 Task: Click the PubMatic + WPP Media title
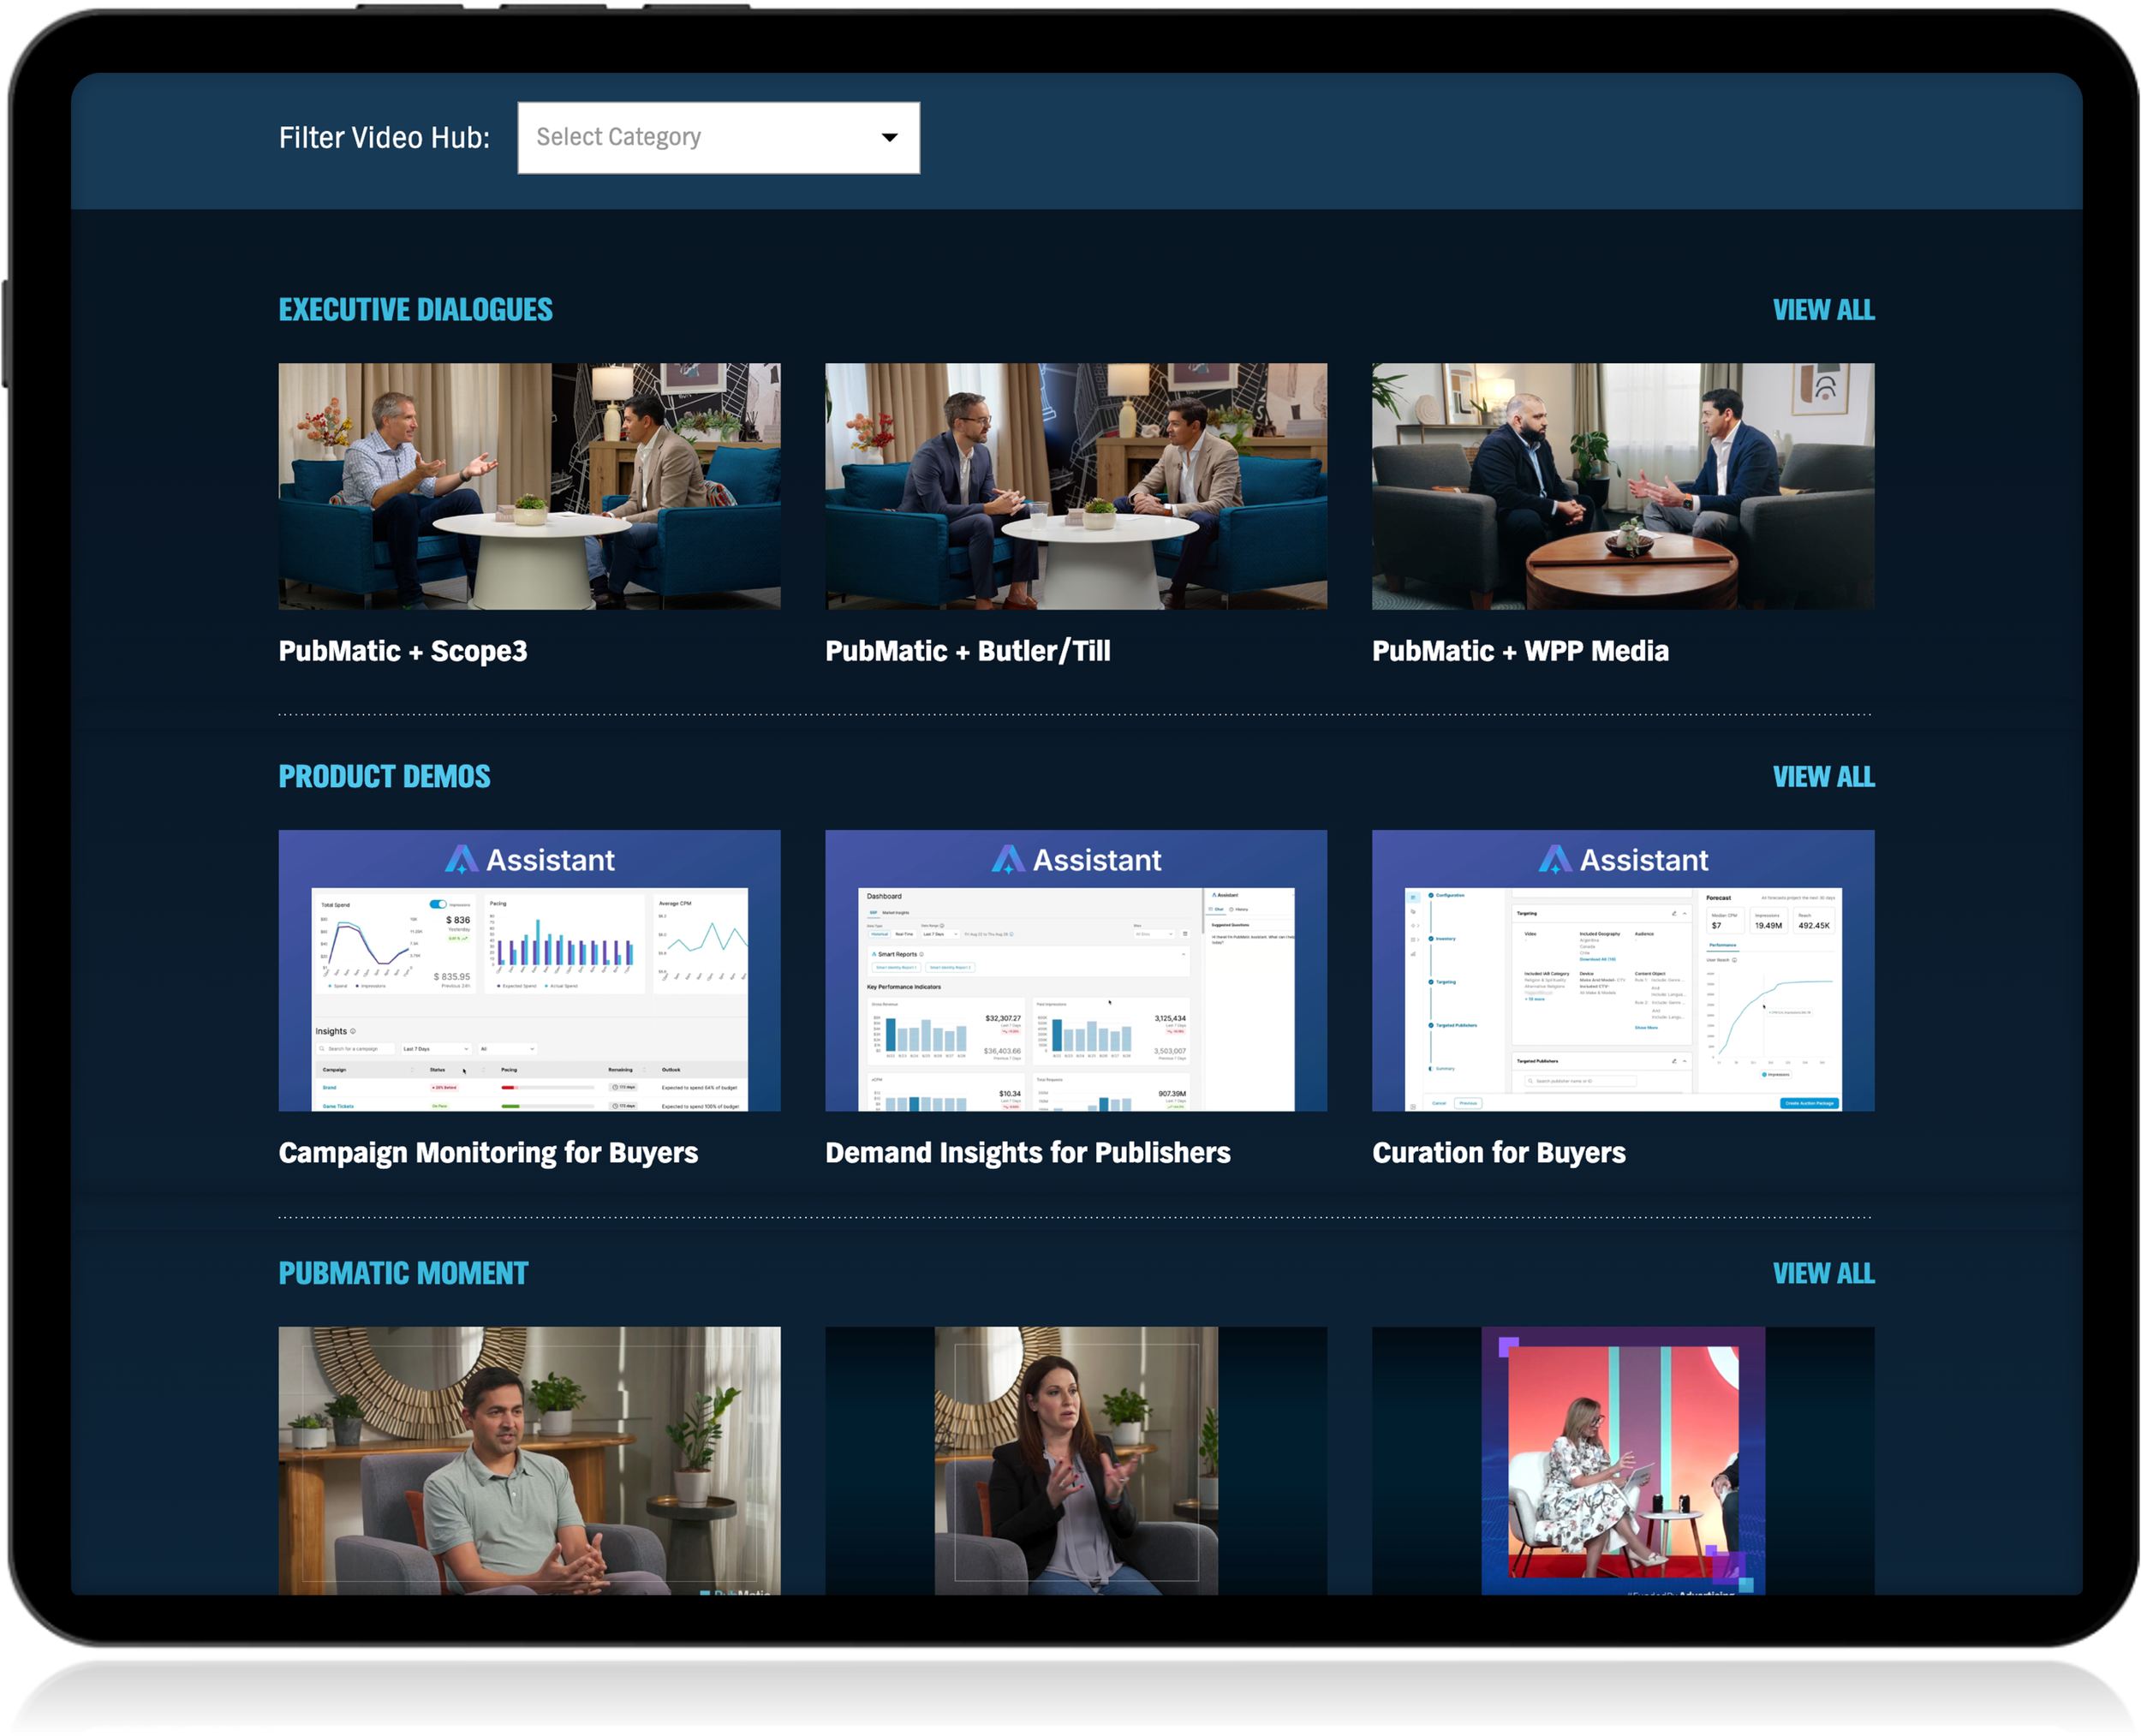click(x=1520, y=651)
